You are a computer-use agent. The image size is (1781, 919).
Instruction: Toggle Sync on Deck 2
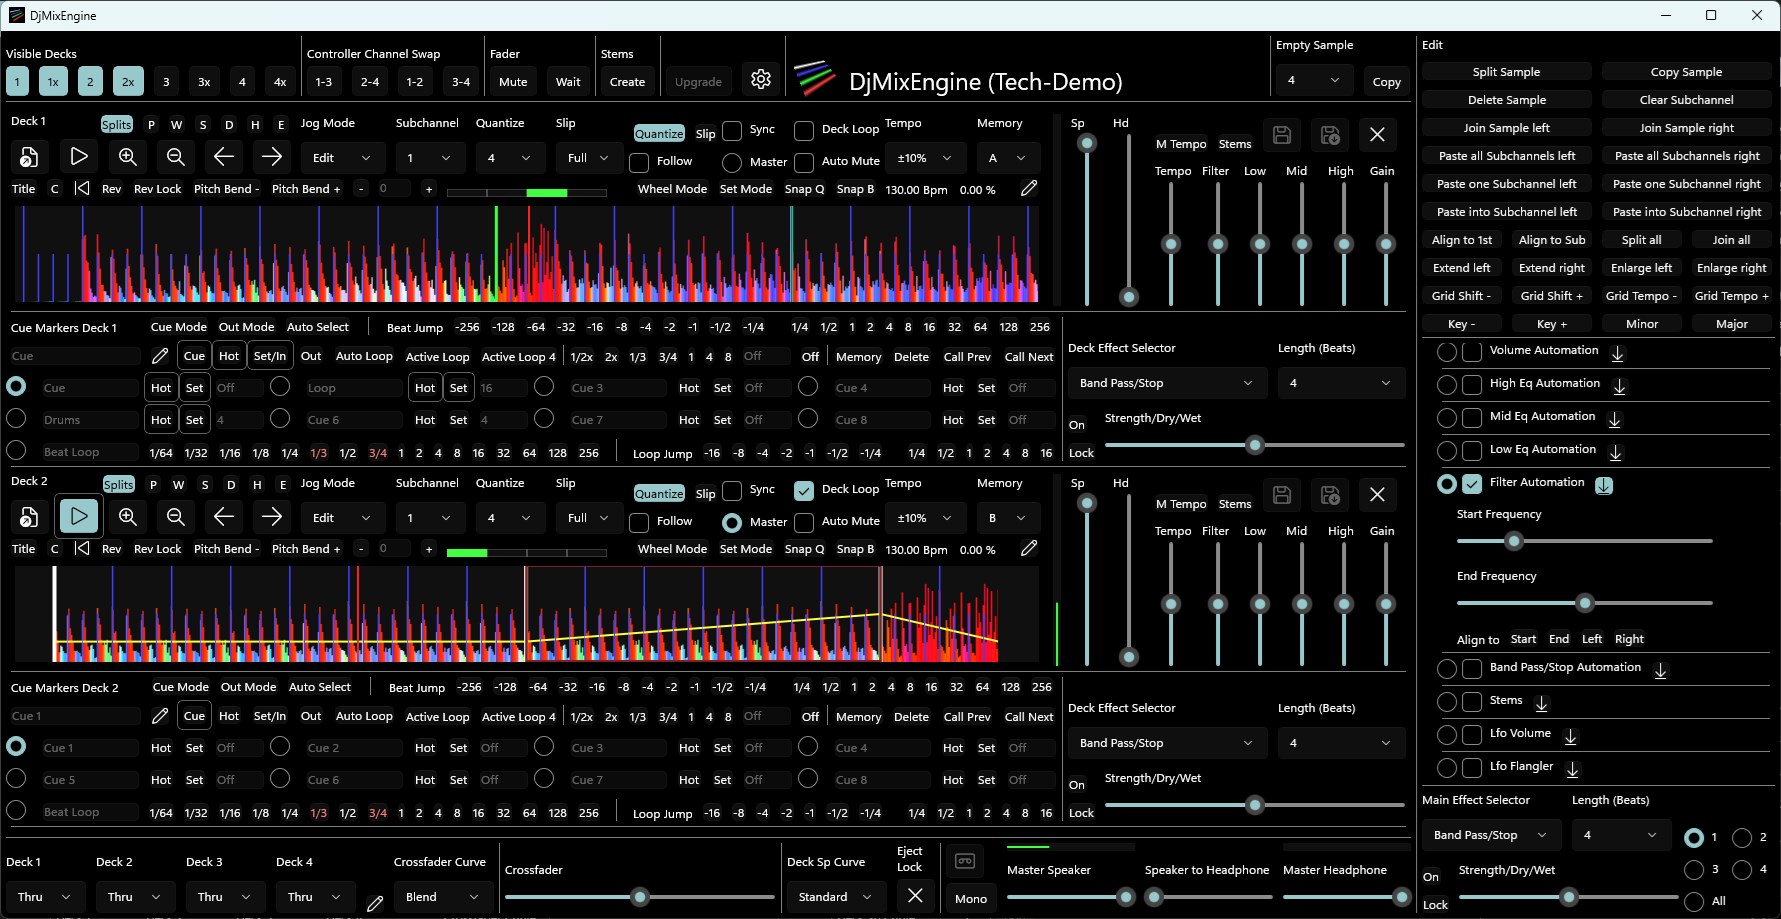tap(732, 490)
